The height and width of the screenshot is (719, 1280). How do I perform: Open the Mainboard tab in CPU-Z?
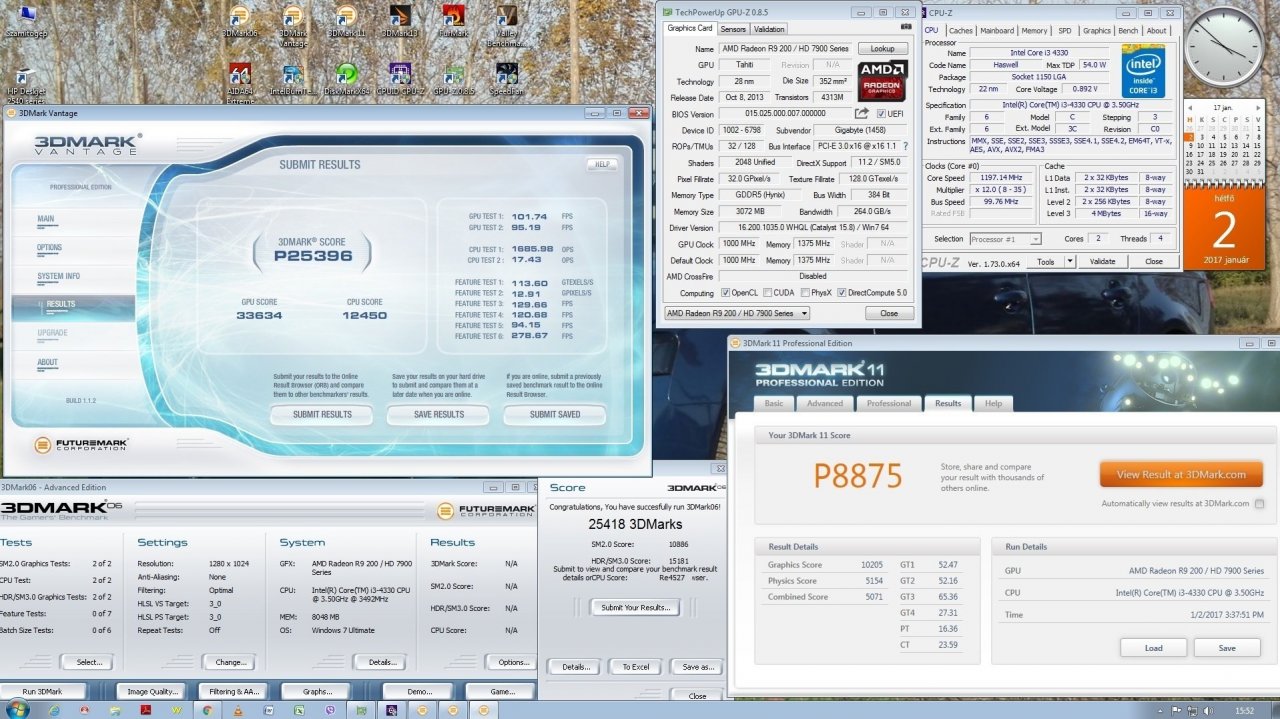tap(997, 31)
